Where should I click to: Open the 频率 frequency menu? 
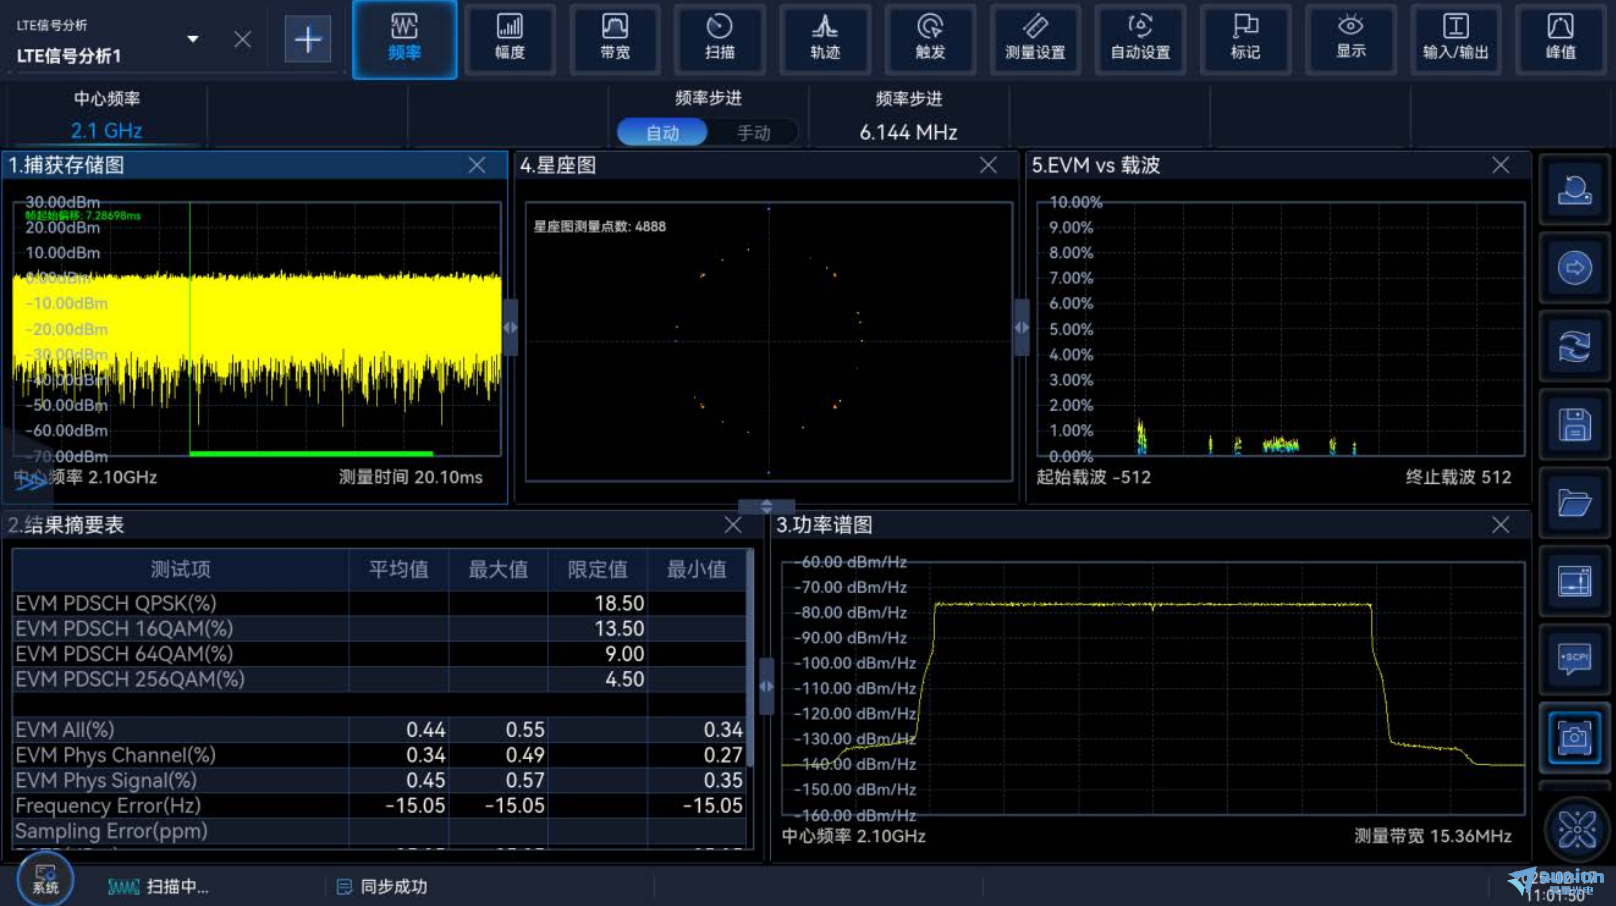(404, 39)
